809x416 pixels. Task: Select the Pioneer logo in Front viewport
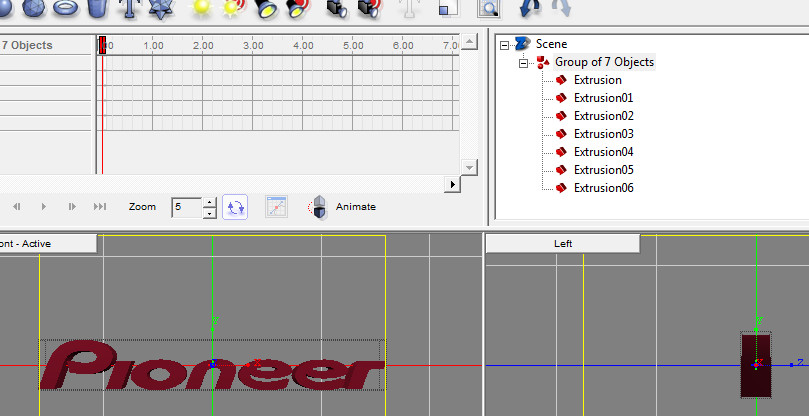(213, 364)
